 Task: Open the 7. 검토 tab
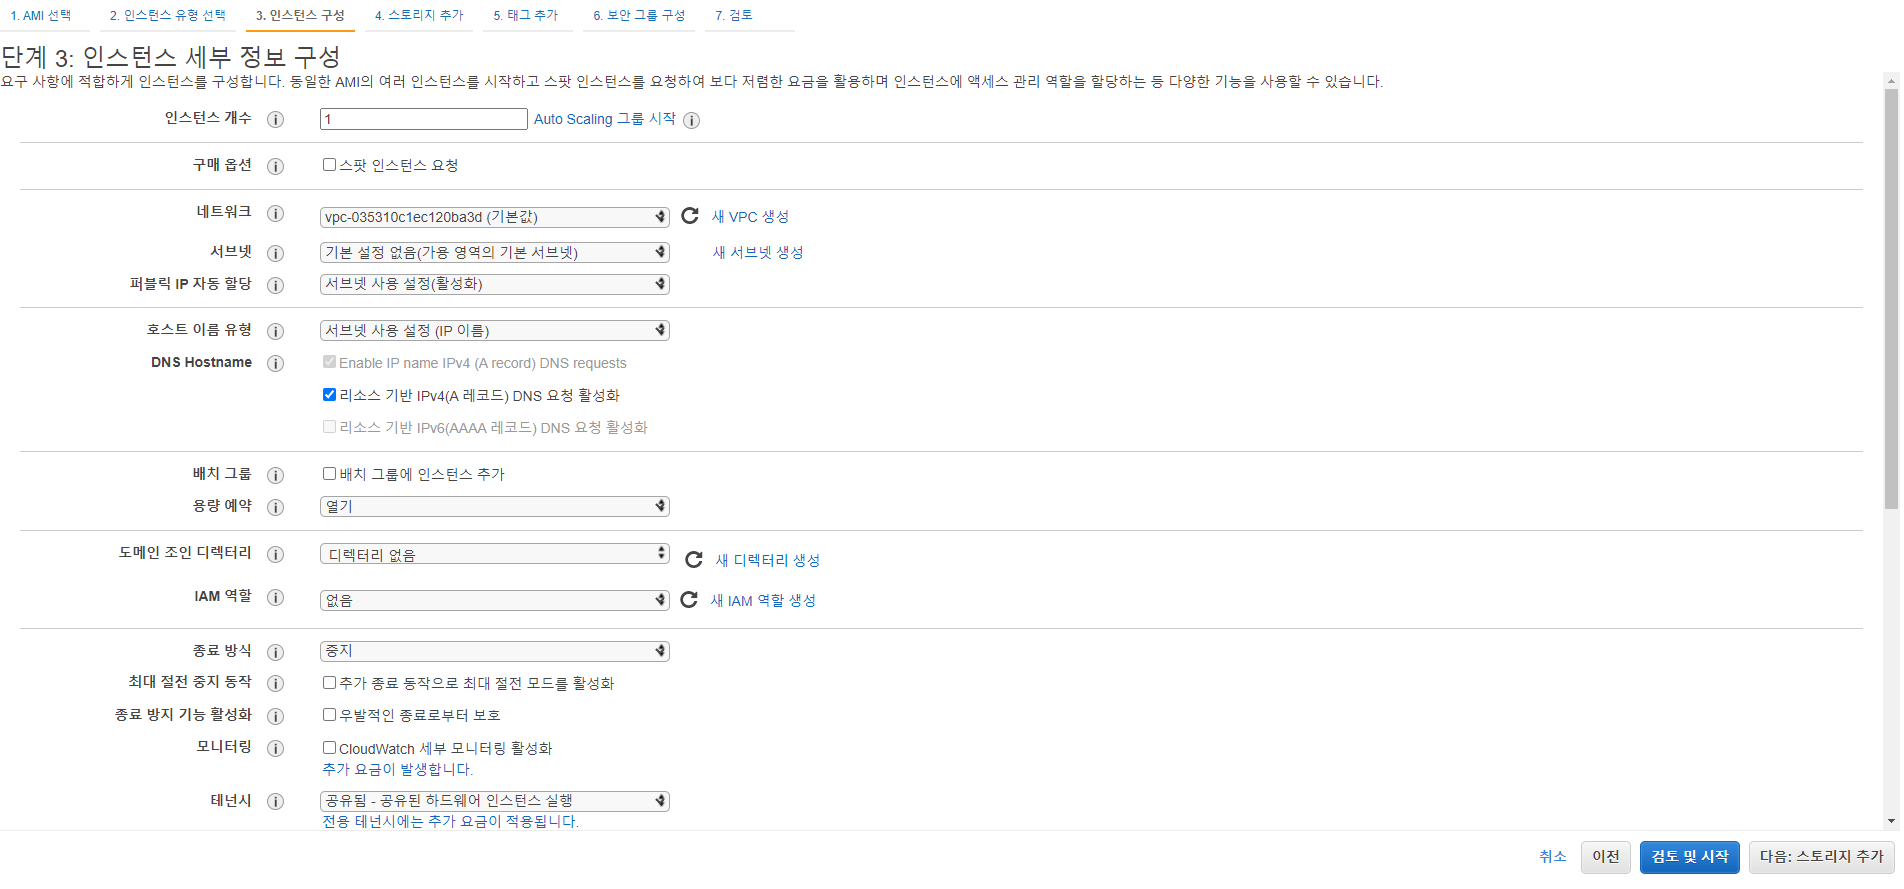coord(734,16)
